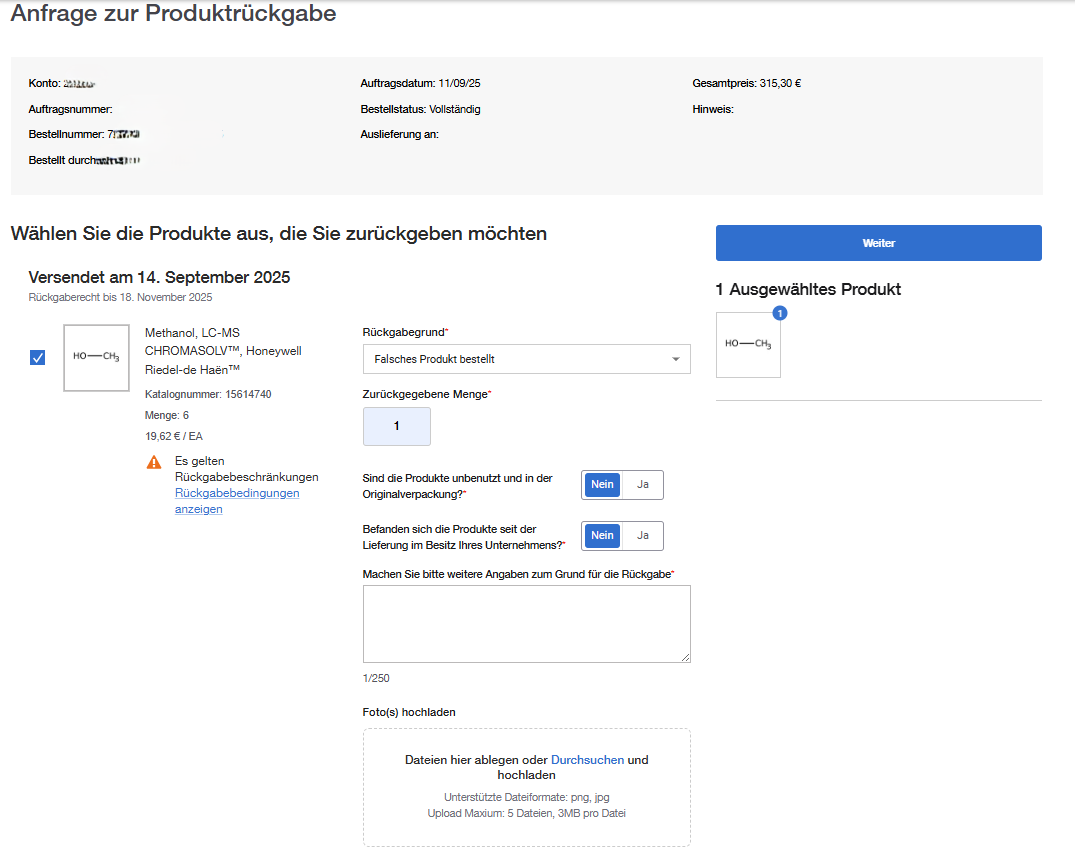Select the checkbox next to the Methanol product
1075x852 pixels.
tap(37, 357)
